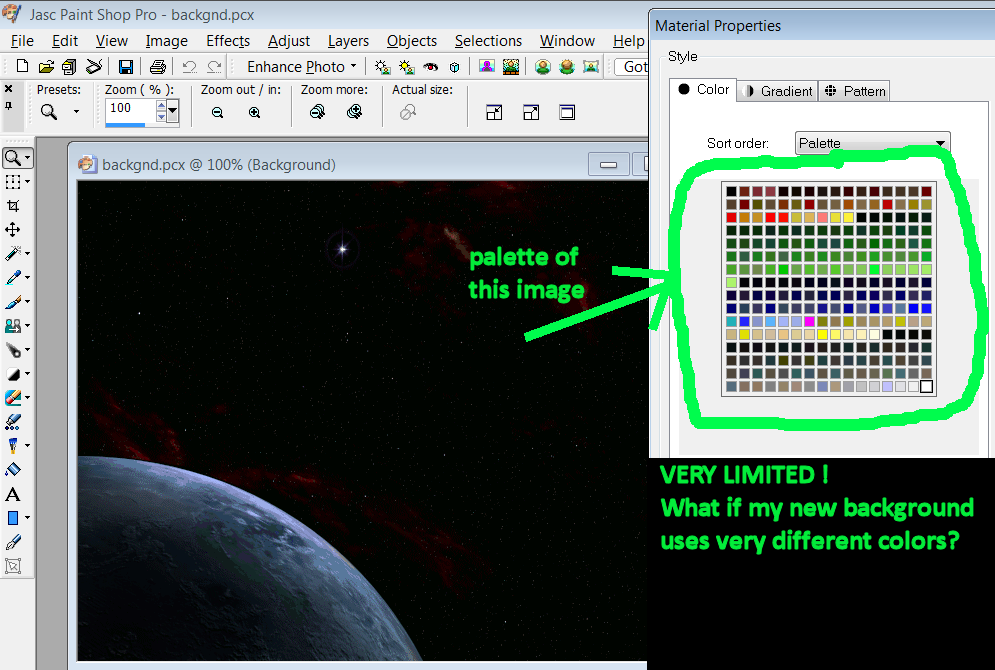The width and height of the screenshot is (995, 670).
Task: Click the Save disk icon
Action: (x=126, y=67)
